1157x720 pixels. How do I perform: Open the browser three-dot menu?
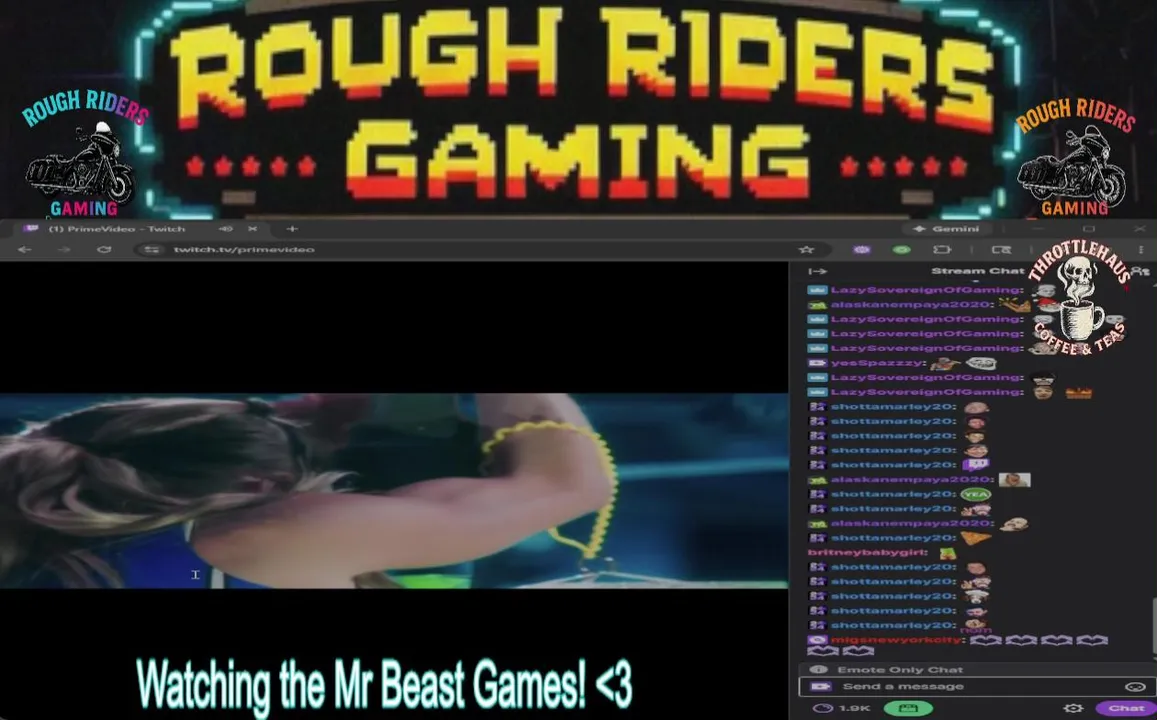[1141, 249]
